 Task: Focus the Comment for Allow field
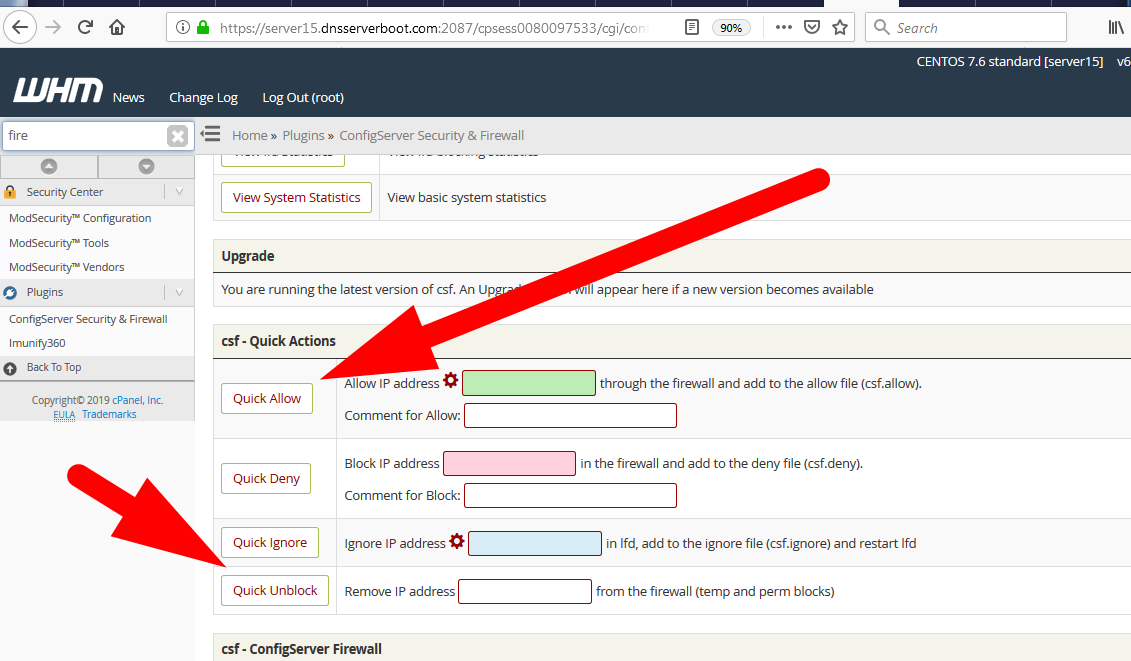(x=571, y=416)
